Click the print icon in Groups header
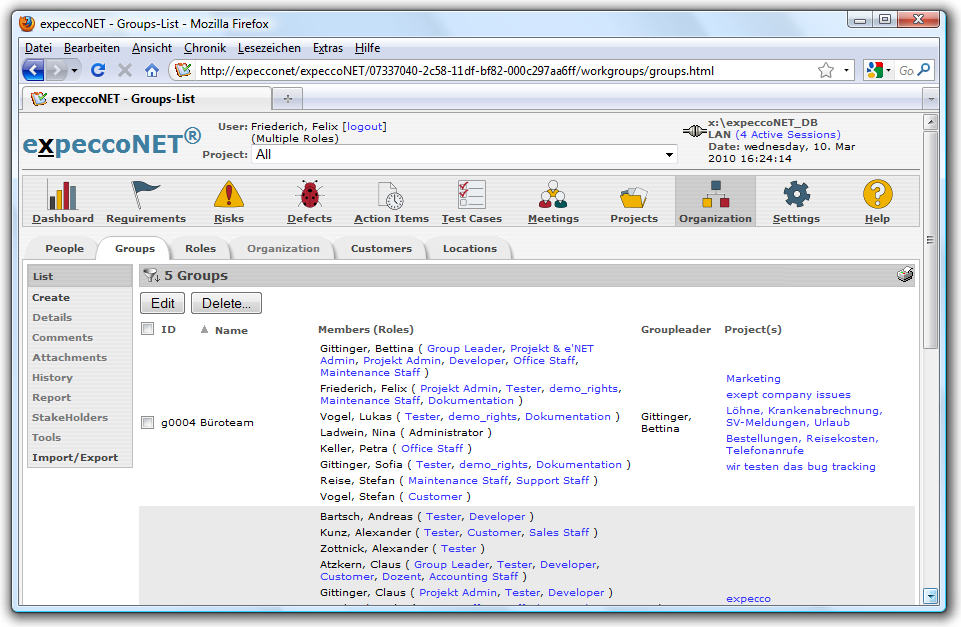The image size is (961, 627). [905, 275]
